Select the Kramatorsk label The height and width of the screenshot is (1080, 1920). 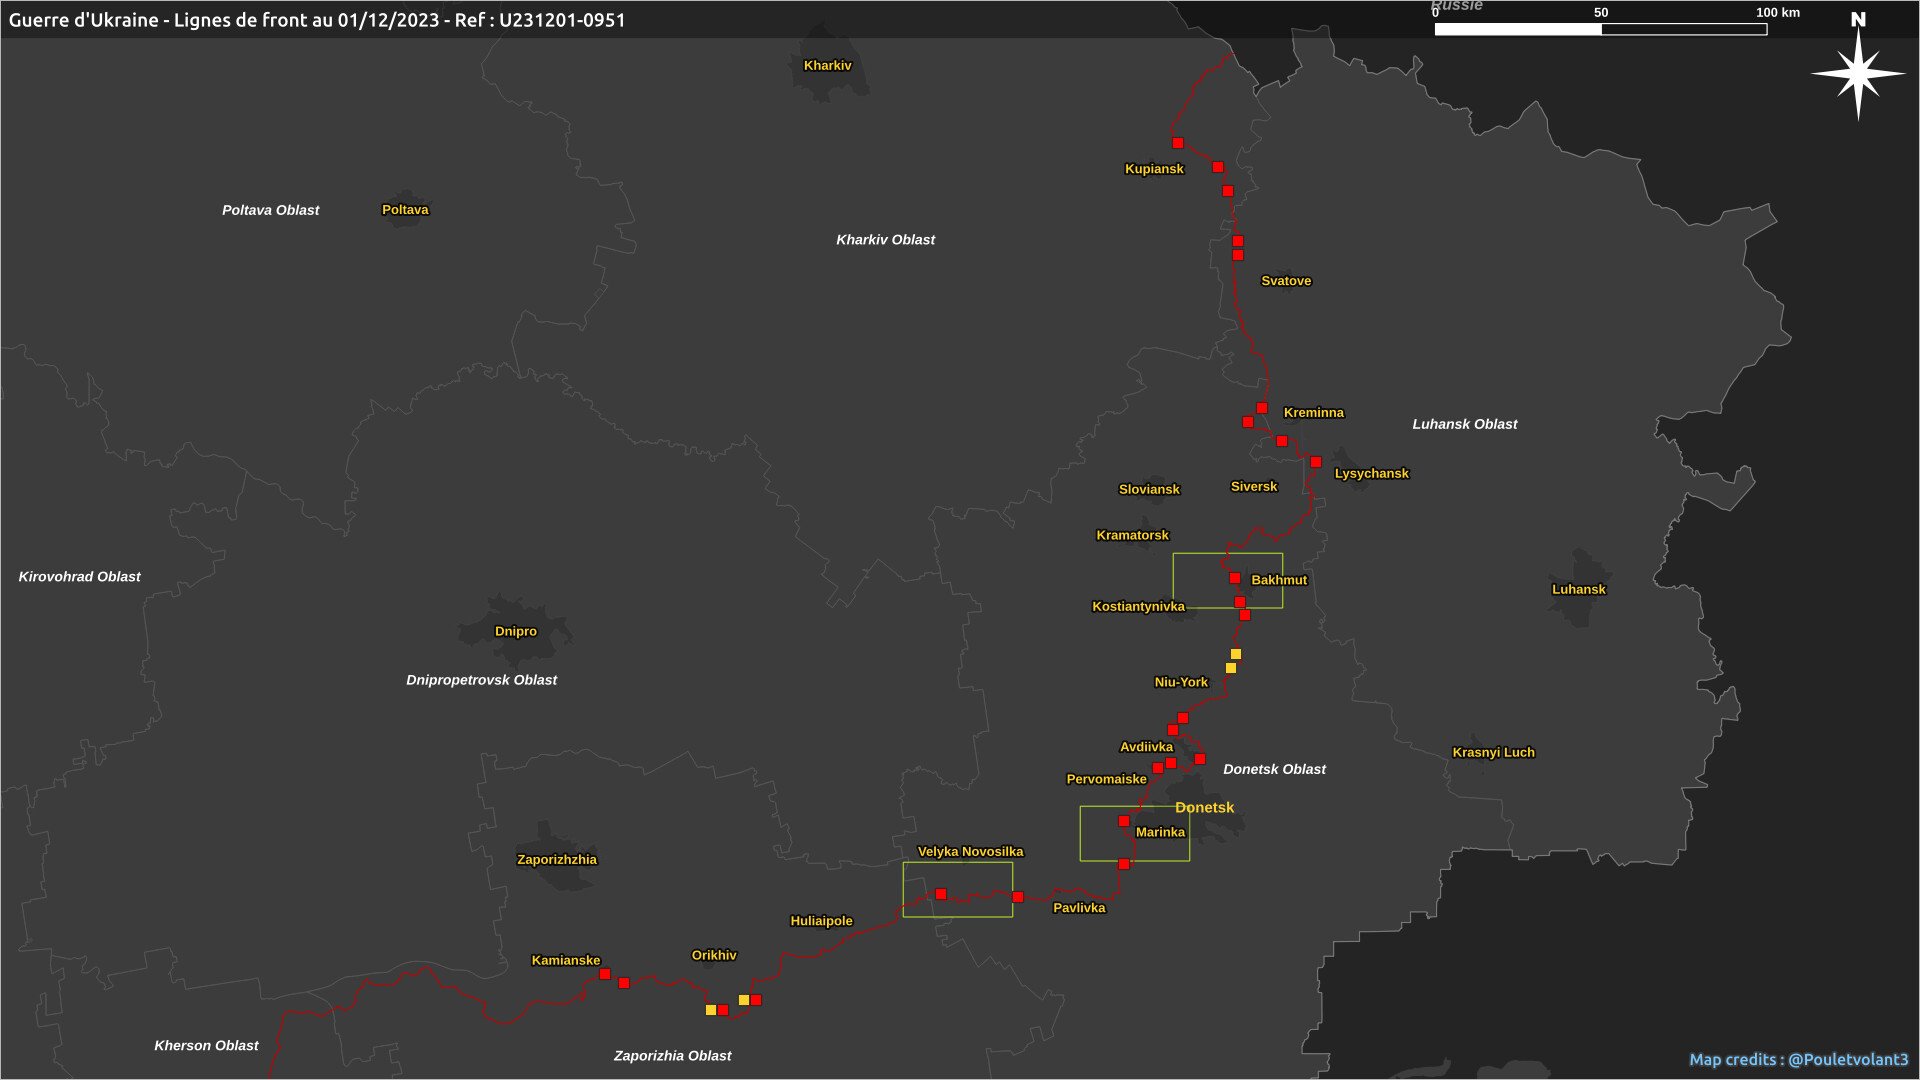[1133, 536]
